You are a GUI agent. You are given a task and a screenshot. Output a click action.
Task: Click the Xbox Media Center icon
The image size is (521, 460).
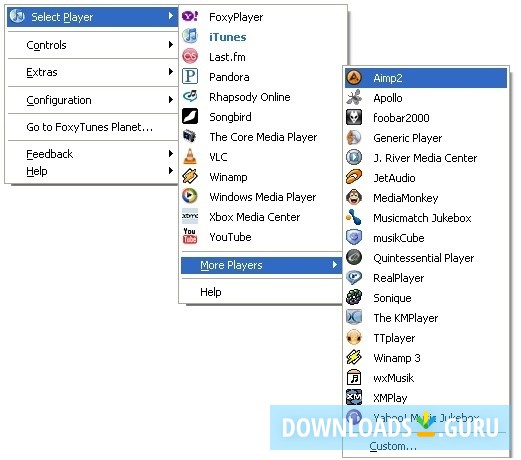click(x=190, y=216)
